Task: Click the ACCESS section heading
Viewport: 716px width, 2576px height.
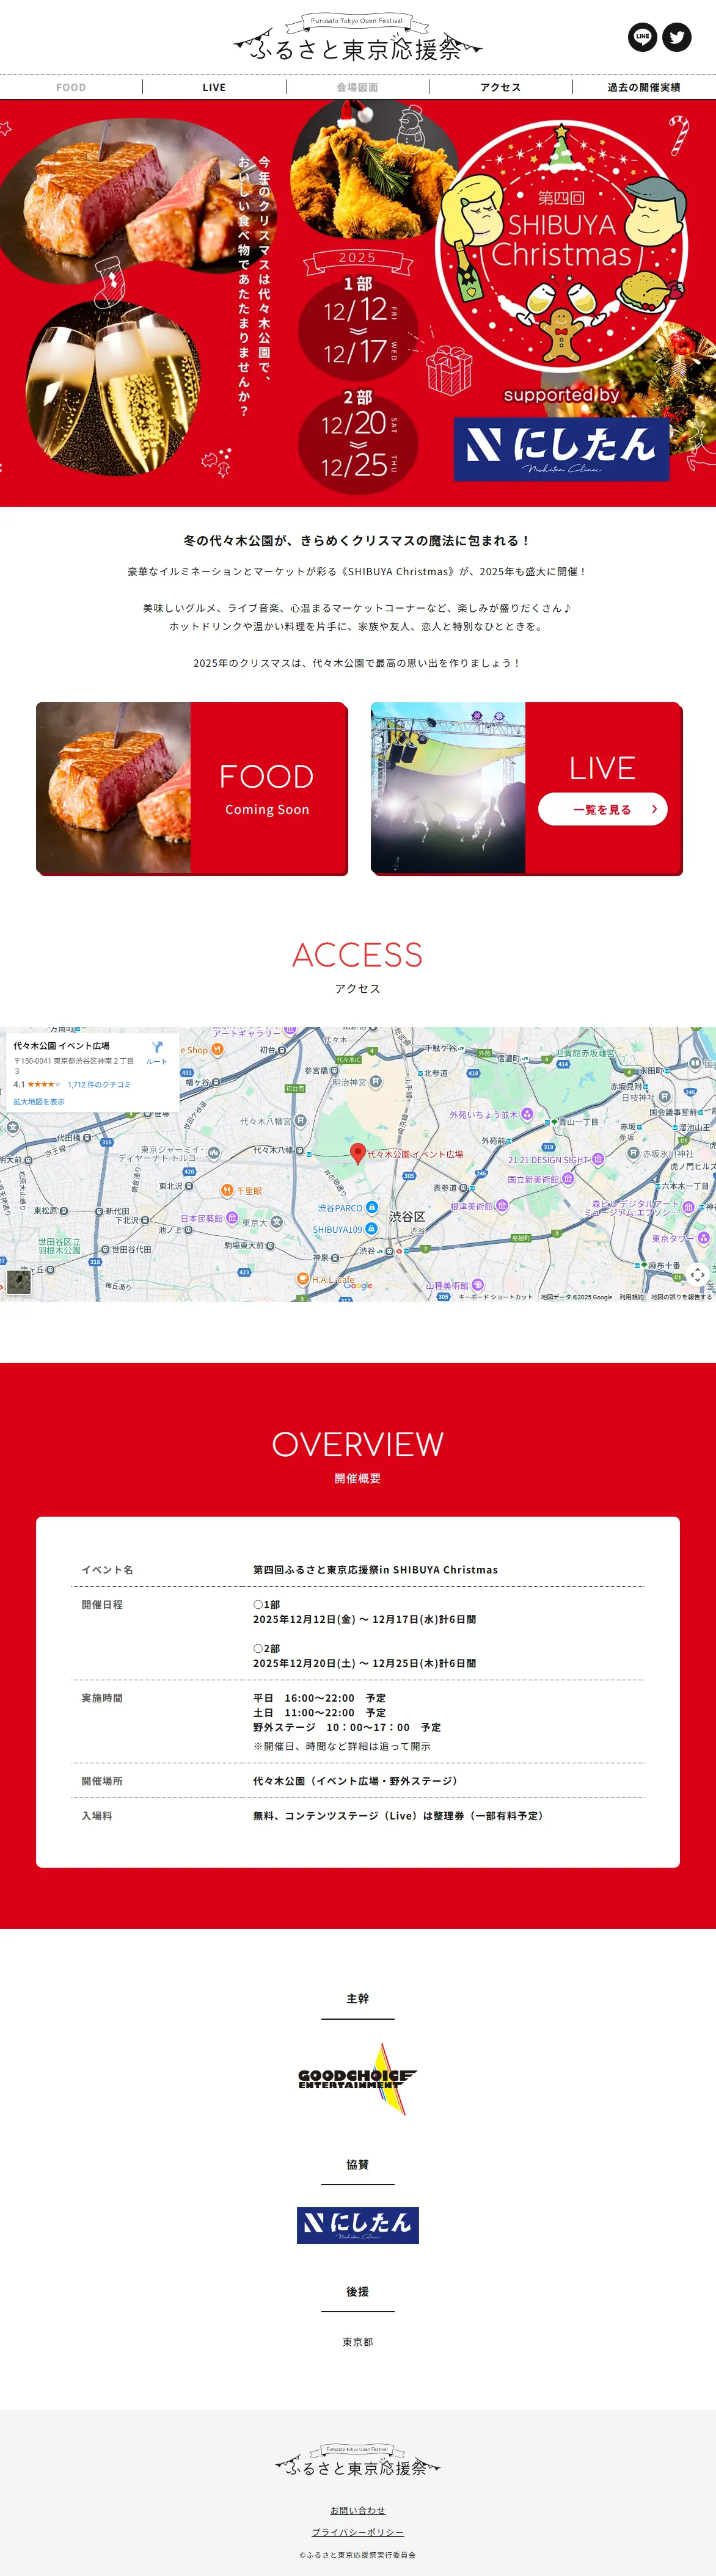Action: click(x=357, y=955)
